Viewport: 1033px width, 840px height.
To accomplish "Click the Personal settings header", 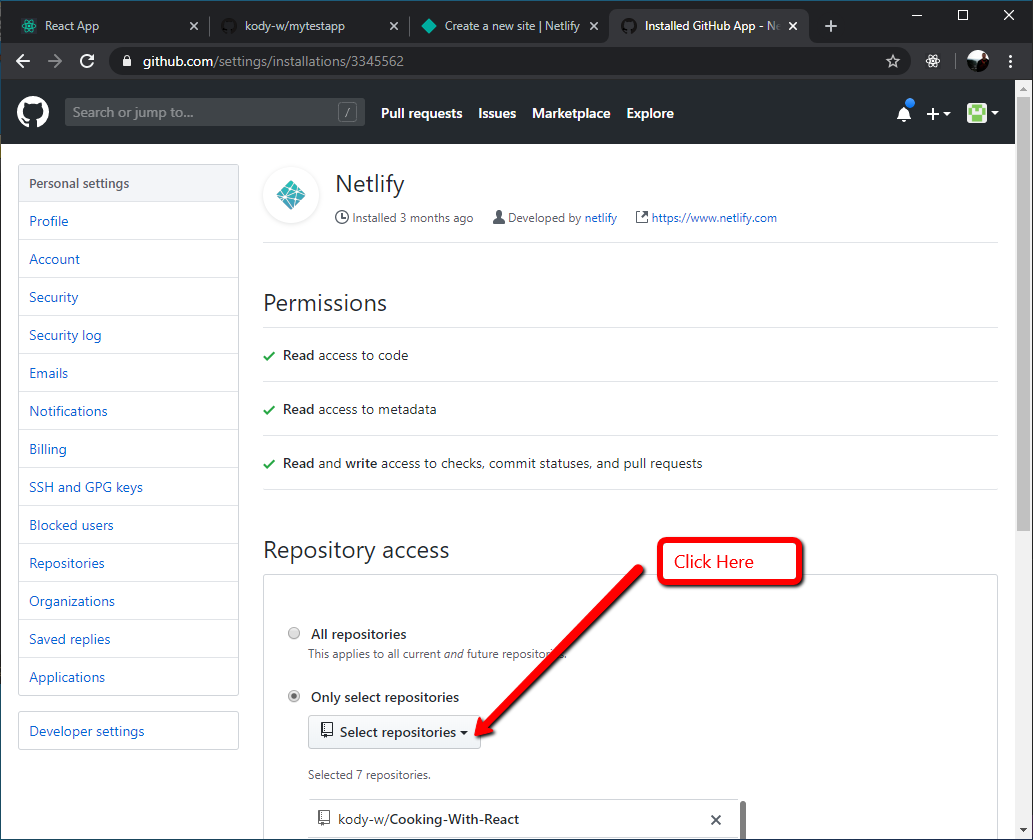I will tap(128, 183).
